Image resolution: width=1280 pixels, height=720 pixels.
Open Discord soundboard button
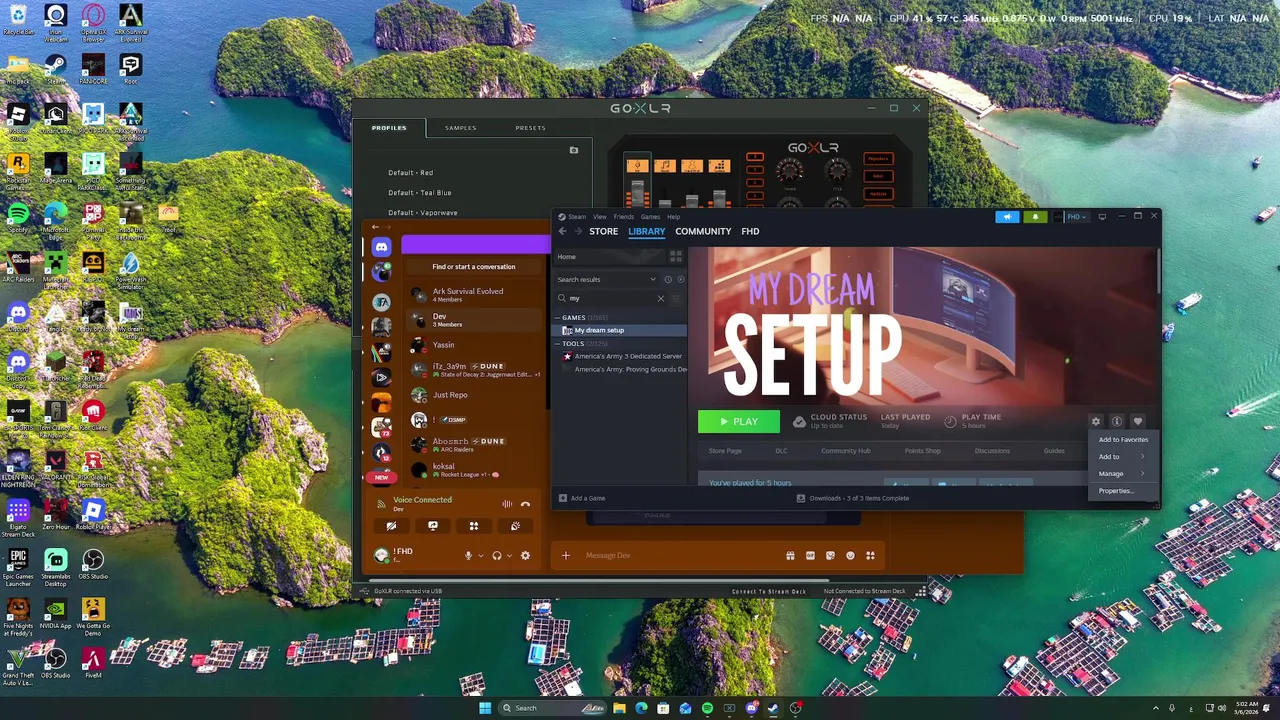[x=515, y=526]
